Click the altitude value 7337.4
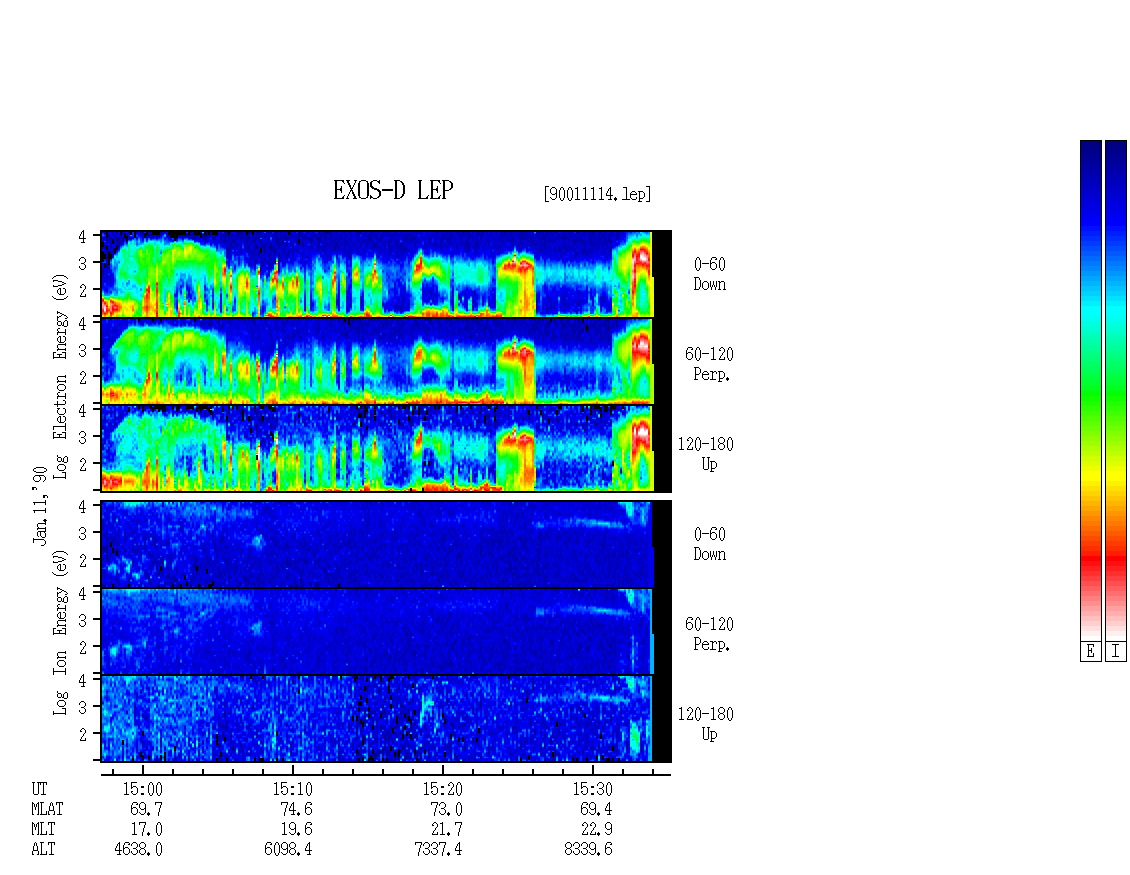 coord(438,850)
